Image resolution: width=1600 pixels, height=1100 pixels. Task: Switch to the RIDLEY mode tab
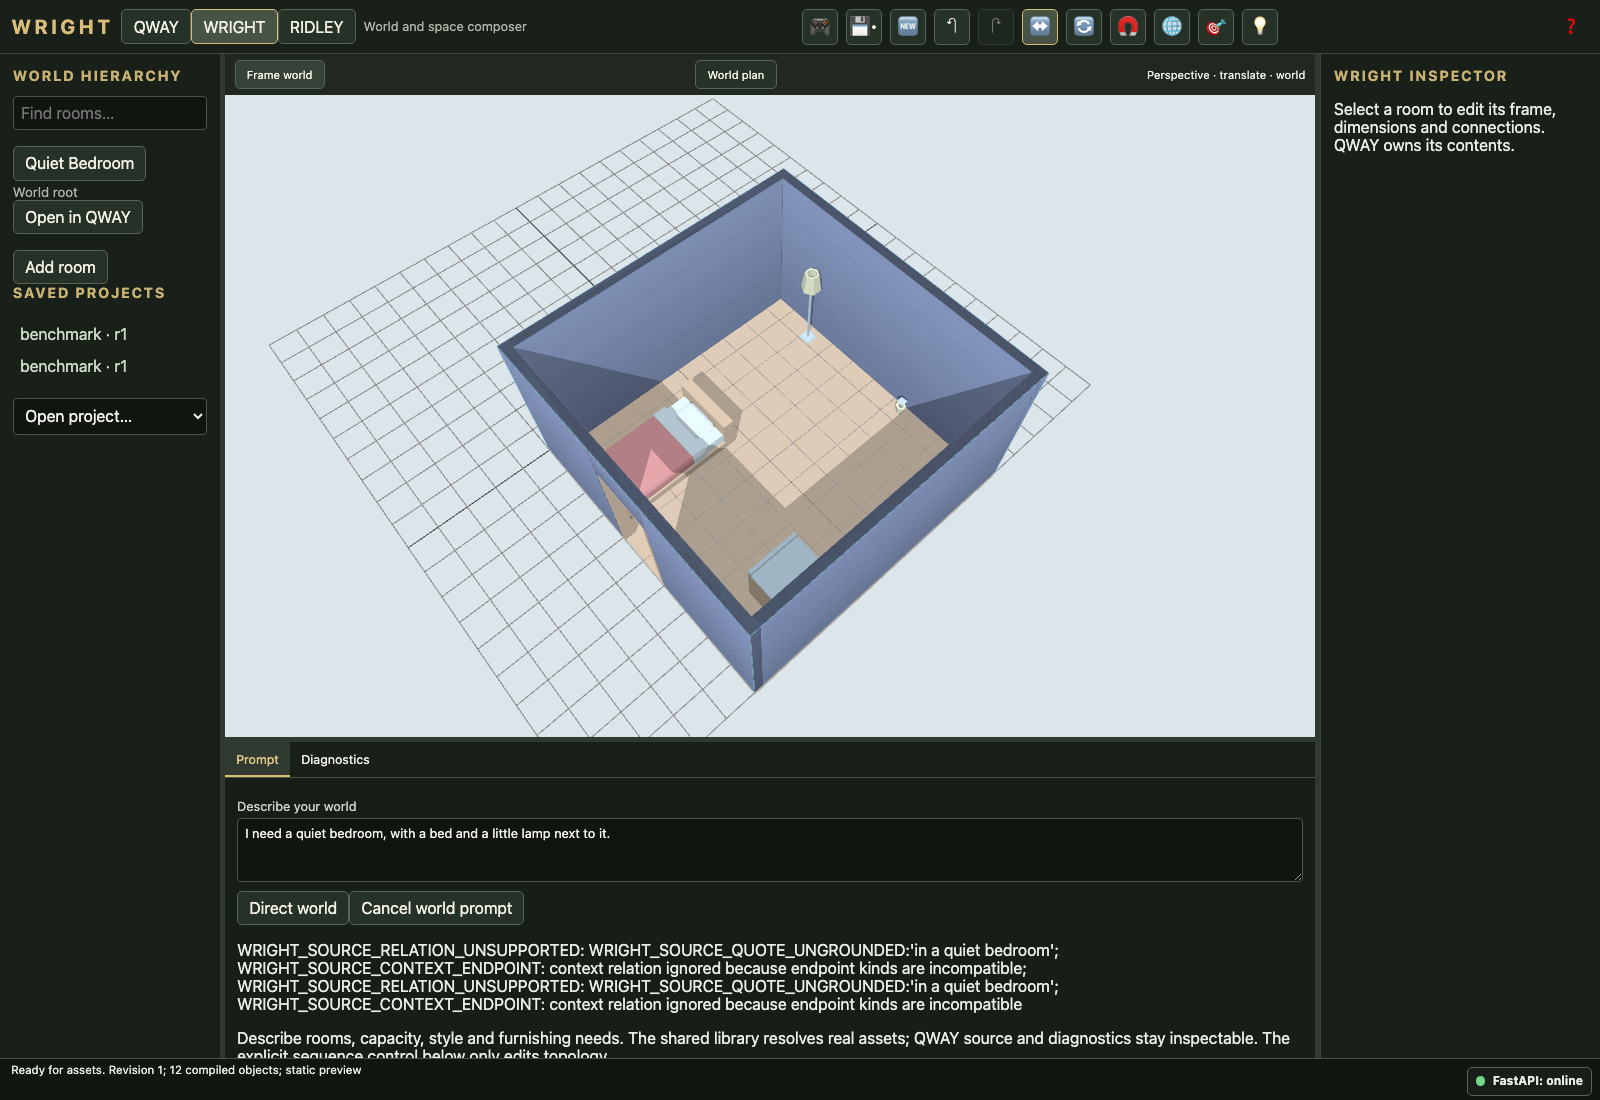(x=316, y=27)
